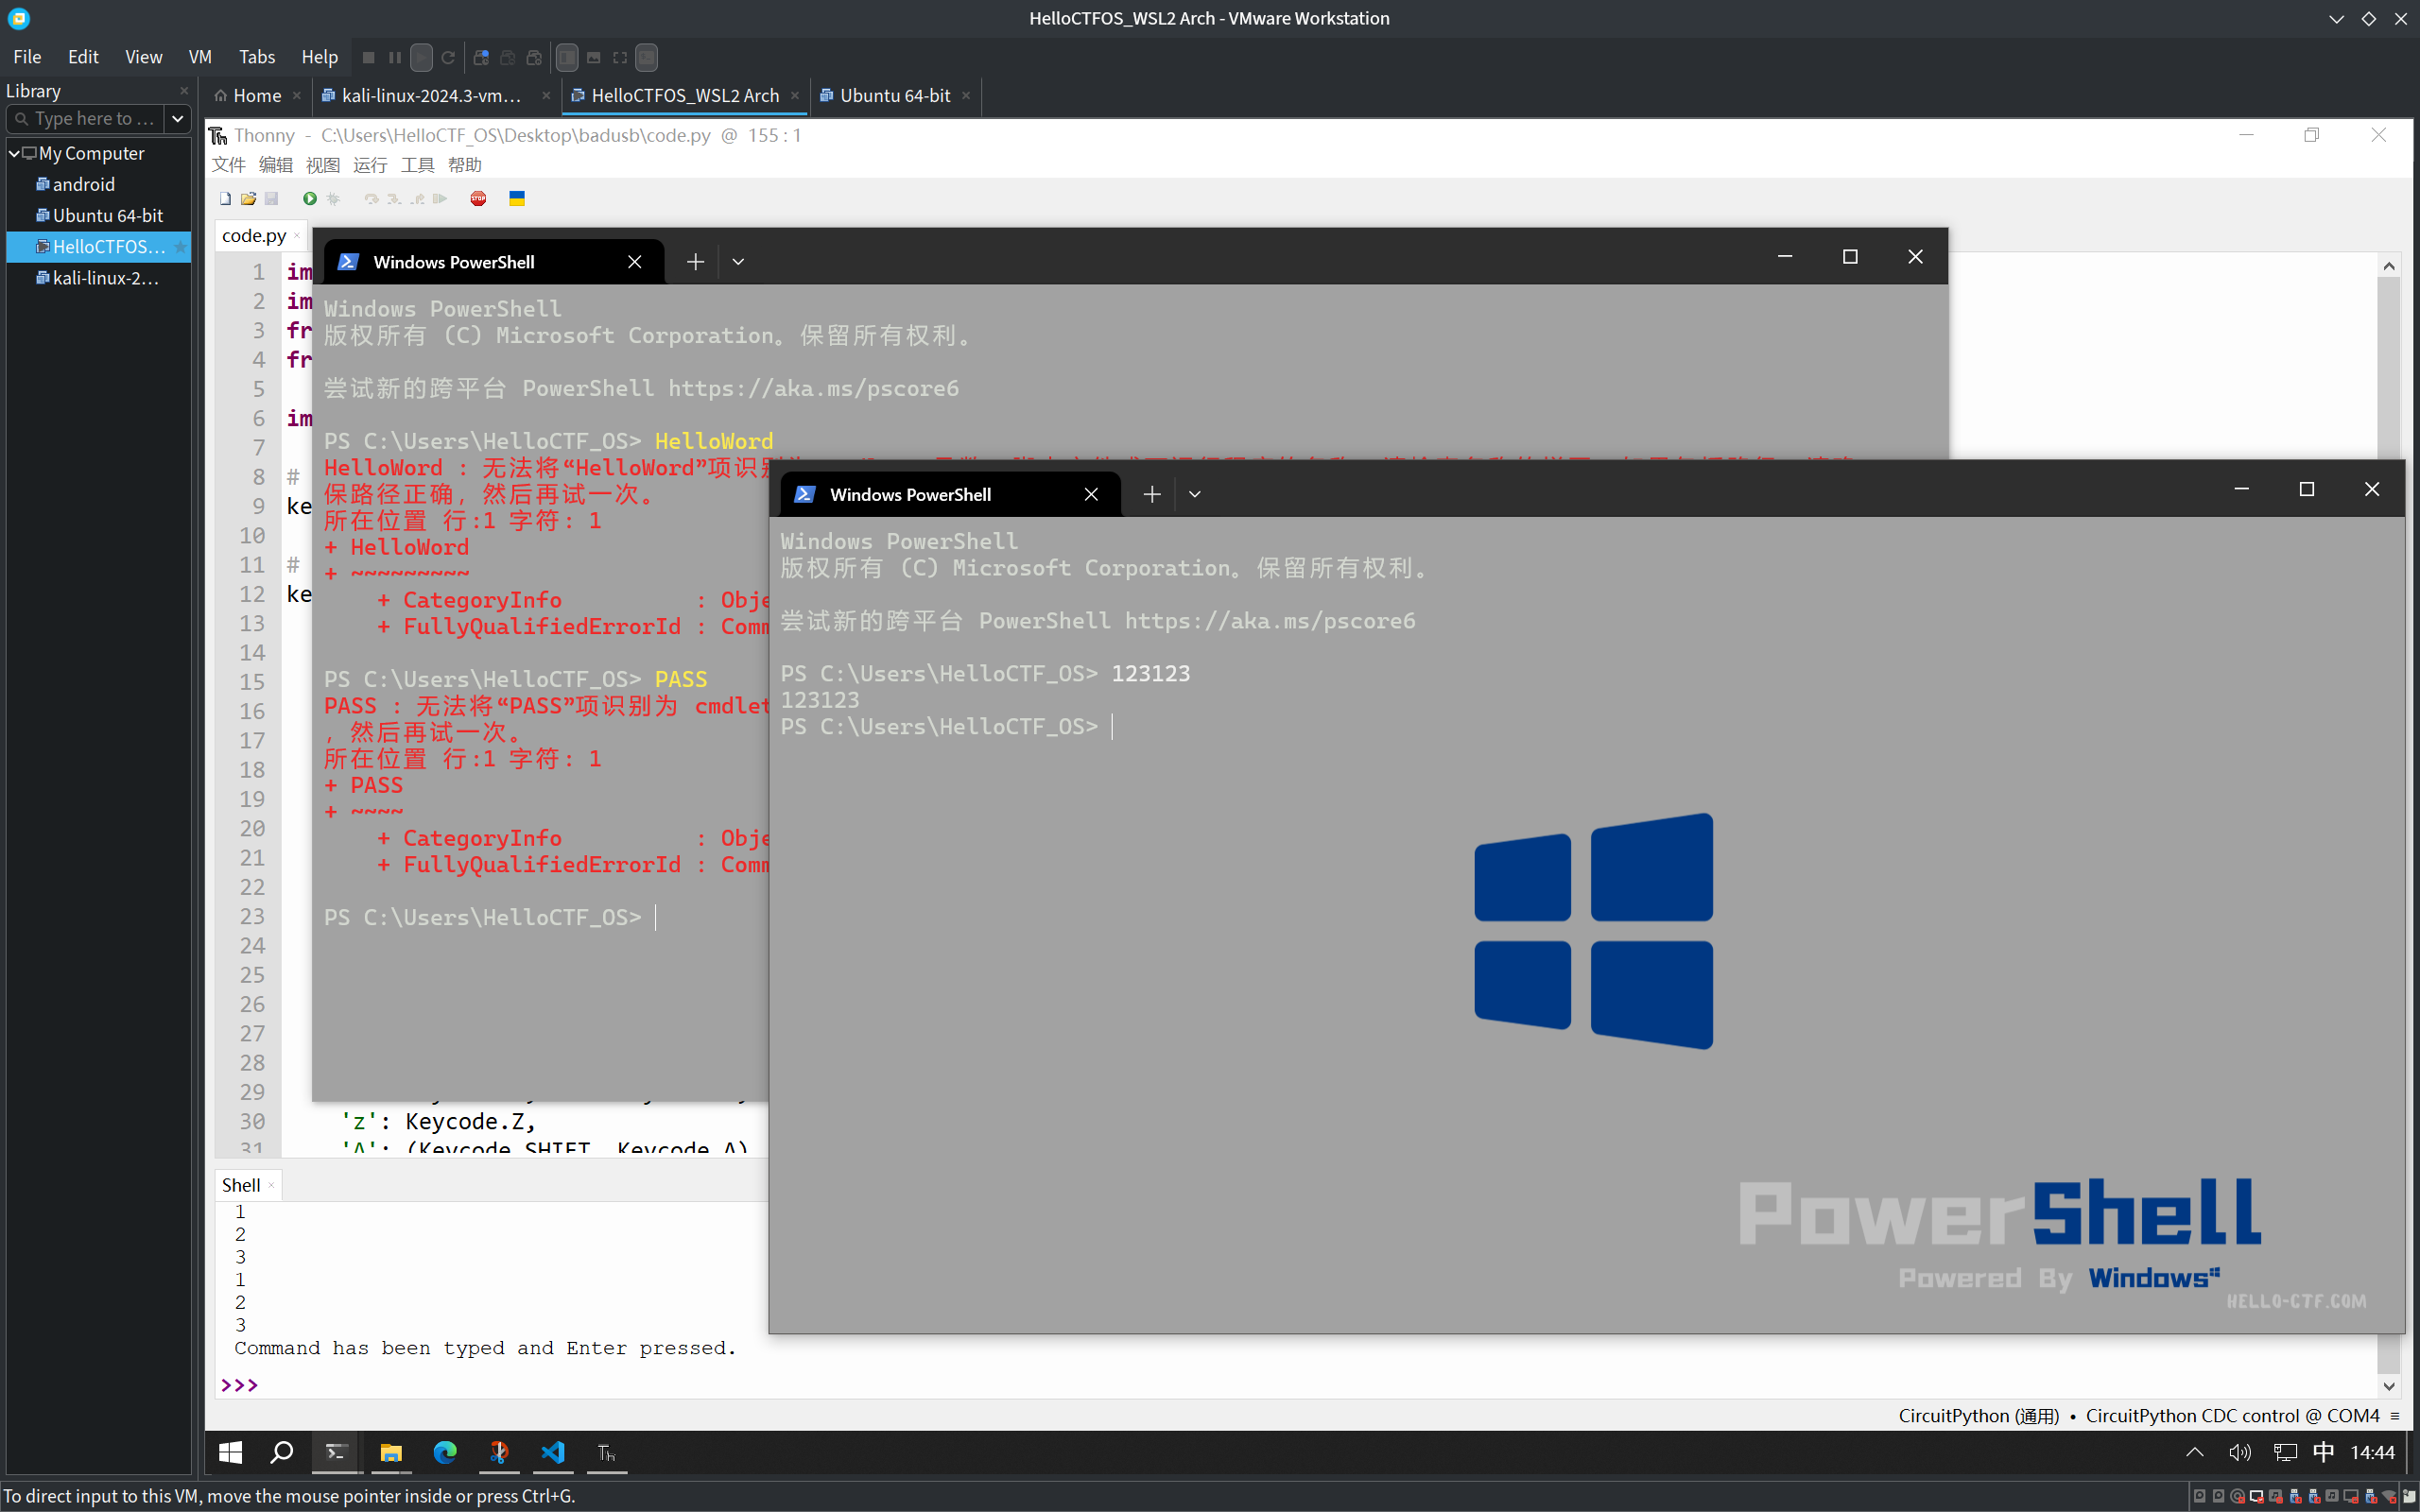Viewport: 2420px width, 1512px height.
Task: Open VMware VM menu
Action: click(200, 57)
